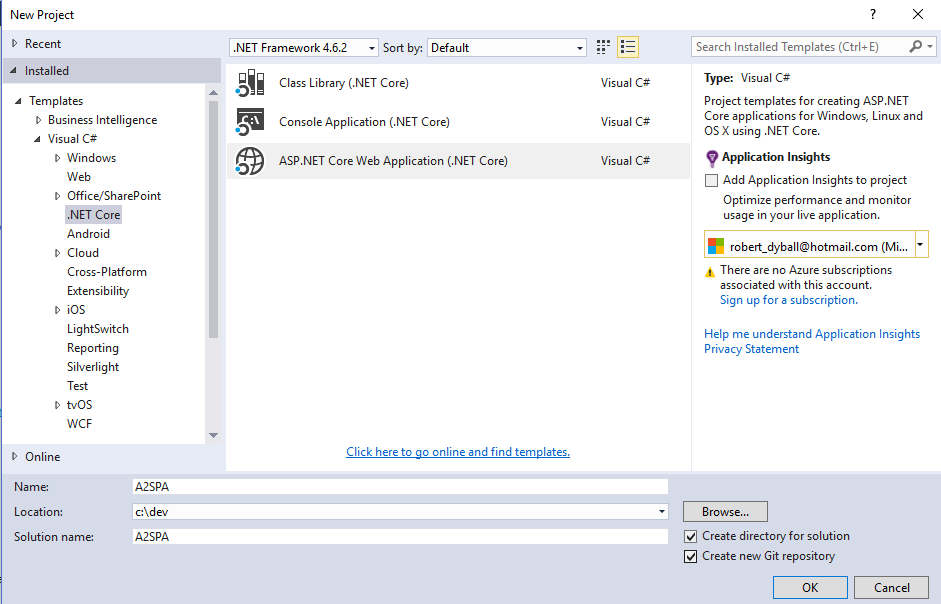Expand the Online section
The height and width of the screenshot is (604, 941).
coord(14,456)
